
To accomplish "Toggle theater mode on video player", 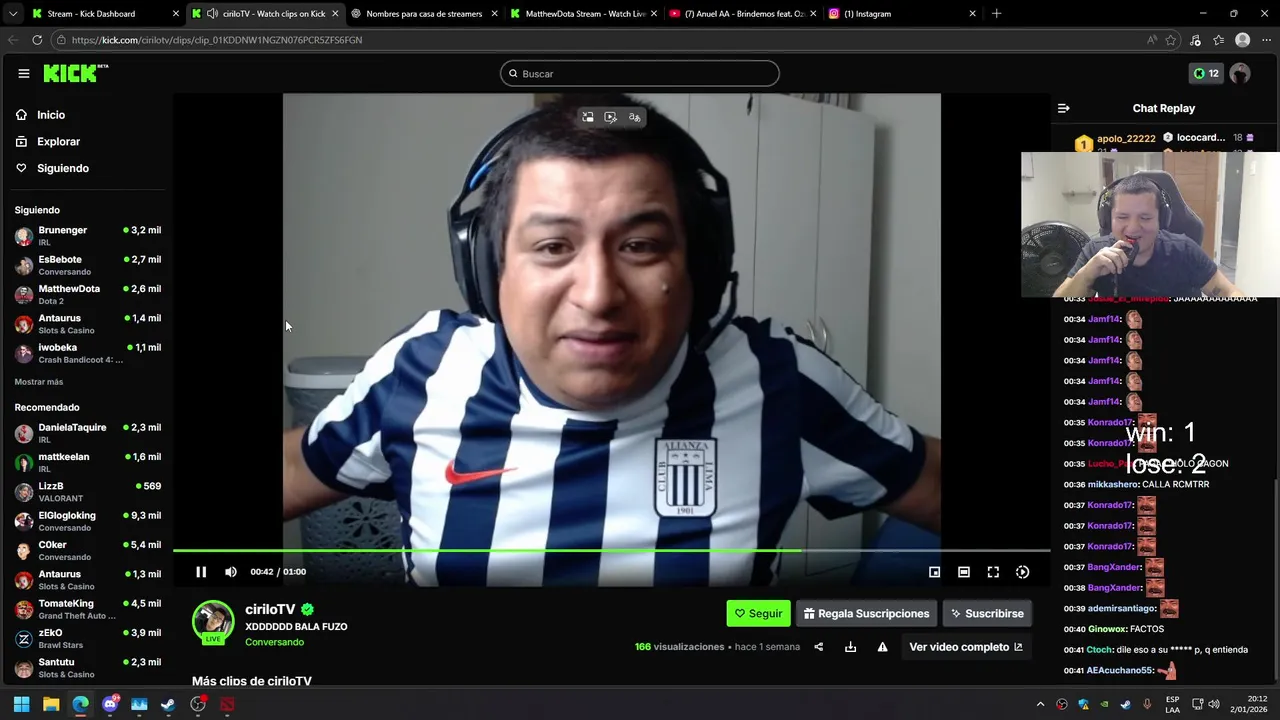I will click(964, 572).
